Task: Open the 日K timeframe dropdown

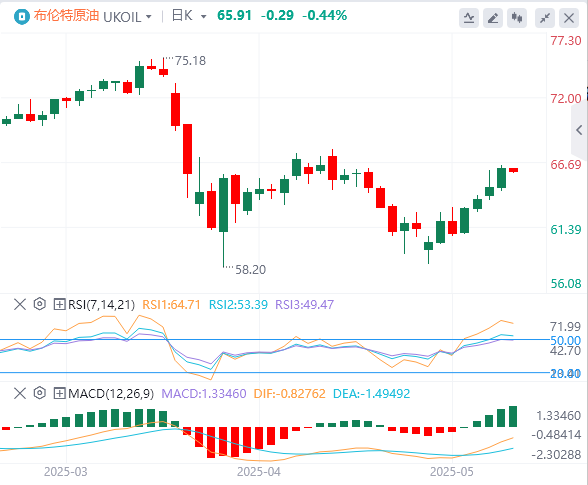Action: 189,16
